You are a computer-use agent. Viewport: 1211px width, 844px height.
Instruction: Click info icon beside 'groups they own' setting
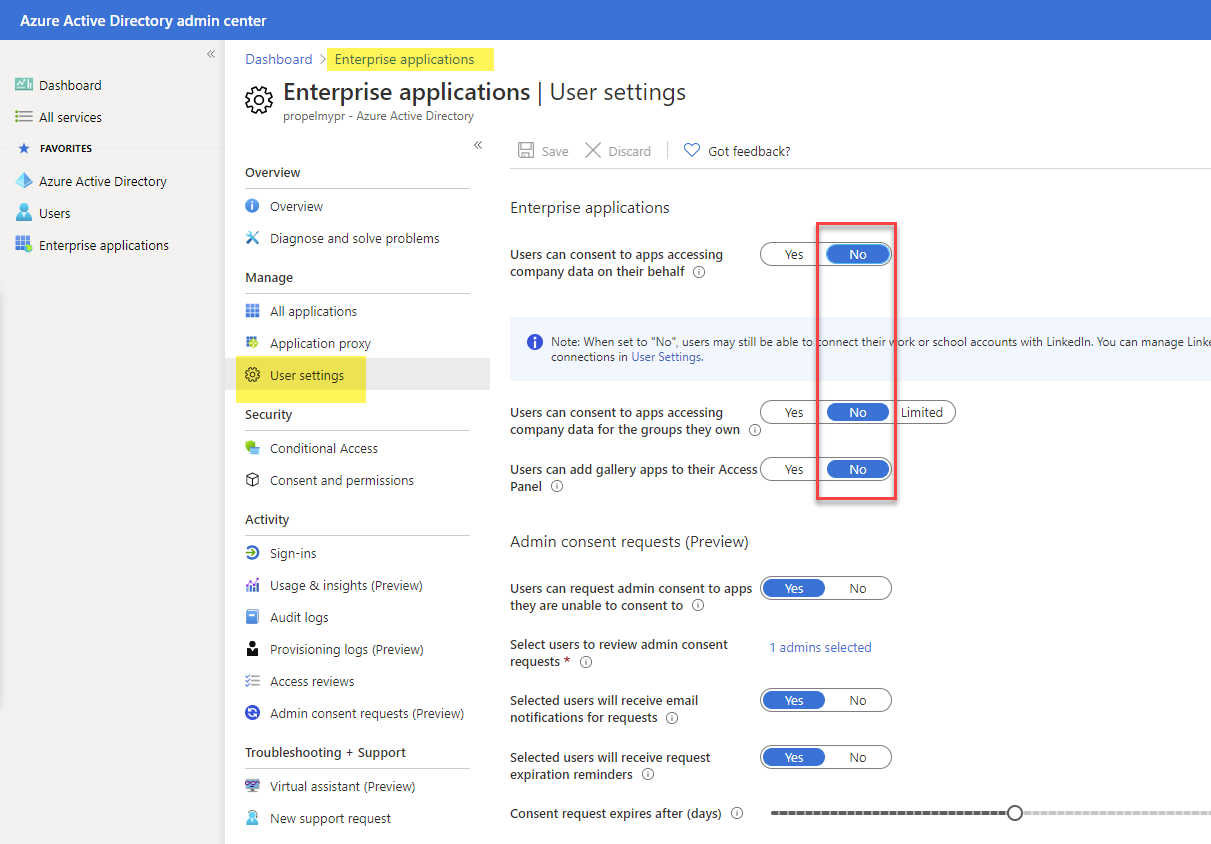755,430
